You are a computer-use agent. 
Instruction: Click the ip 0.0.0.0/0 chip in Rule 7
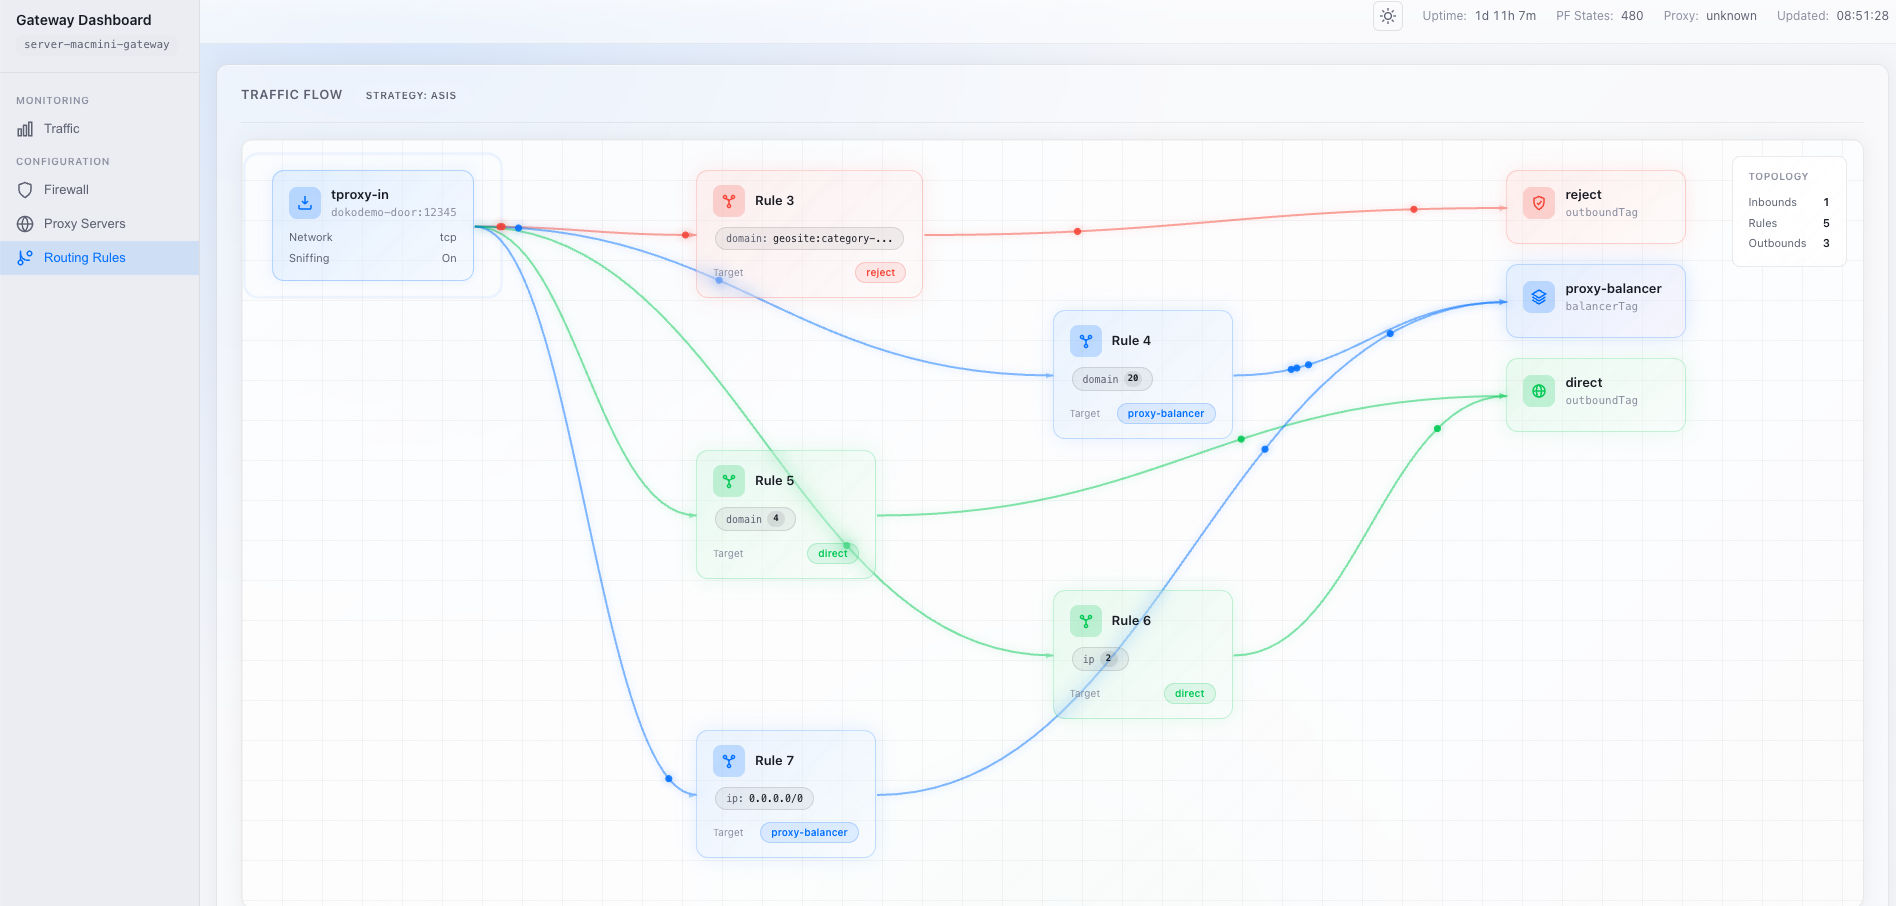[764, 799]
